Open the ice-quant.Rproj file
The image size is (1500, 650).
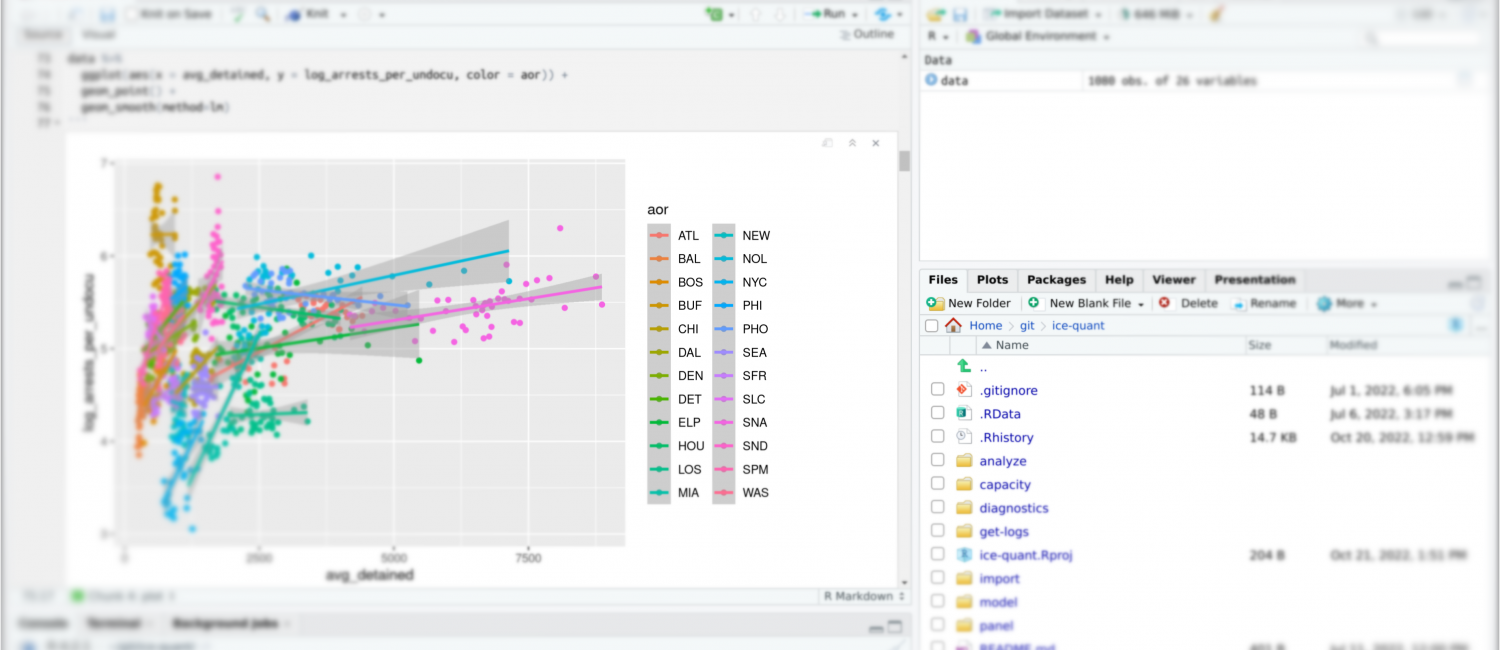click(x=1026, y=555)
